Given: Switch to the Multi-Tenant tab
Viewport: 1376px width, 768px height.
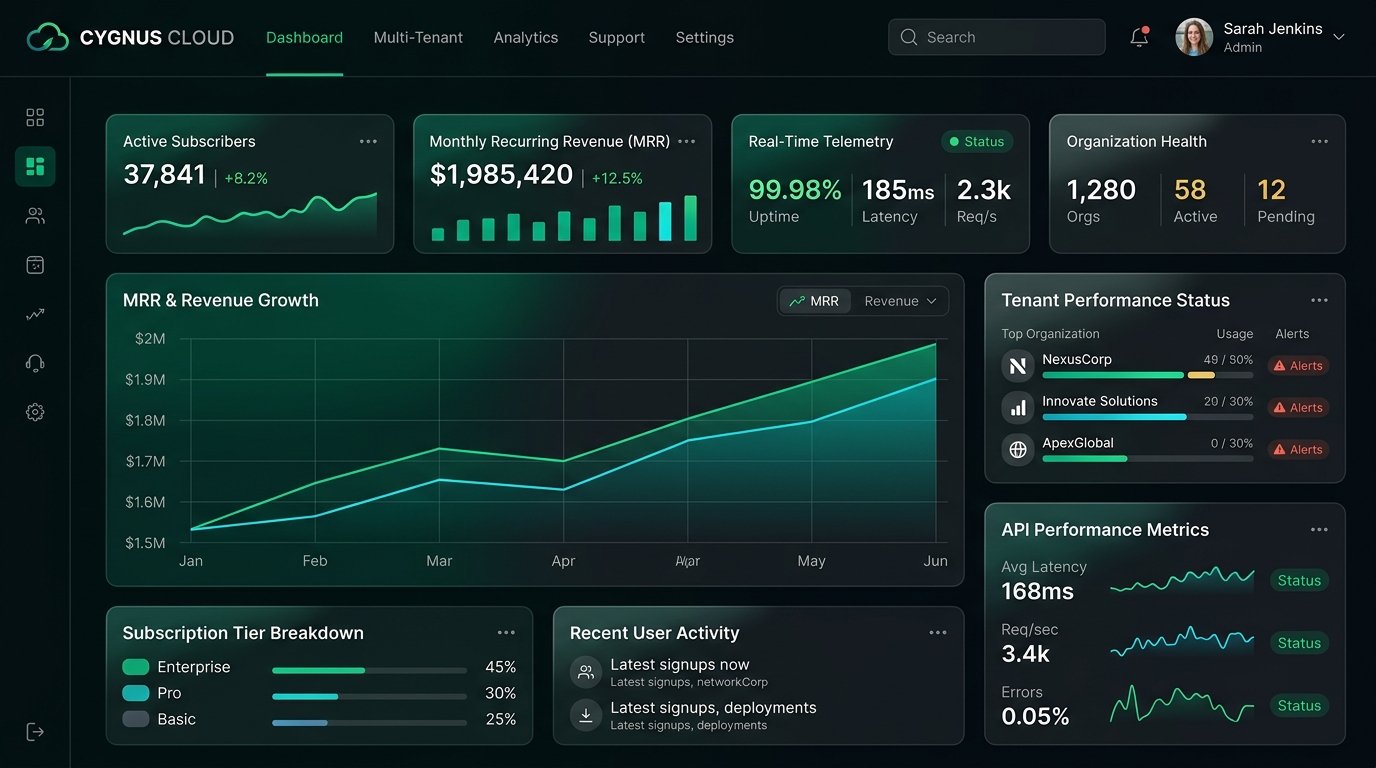Looking at the screenshot, I should 418,38.
